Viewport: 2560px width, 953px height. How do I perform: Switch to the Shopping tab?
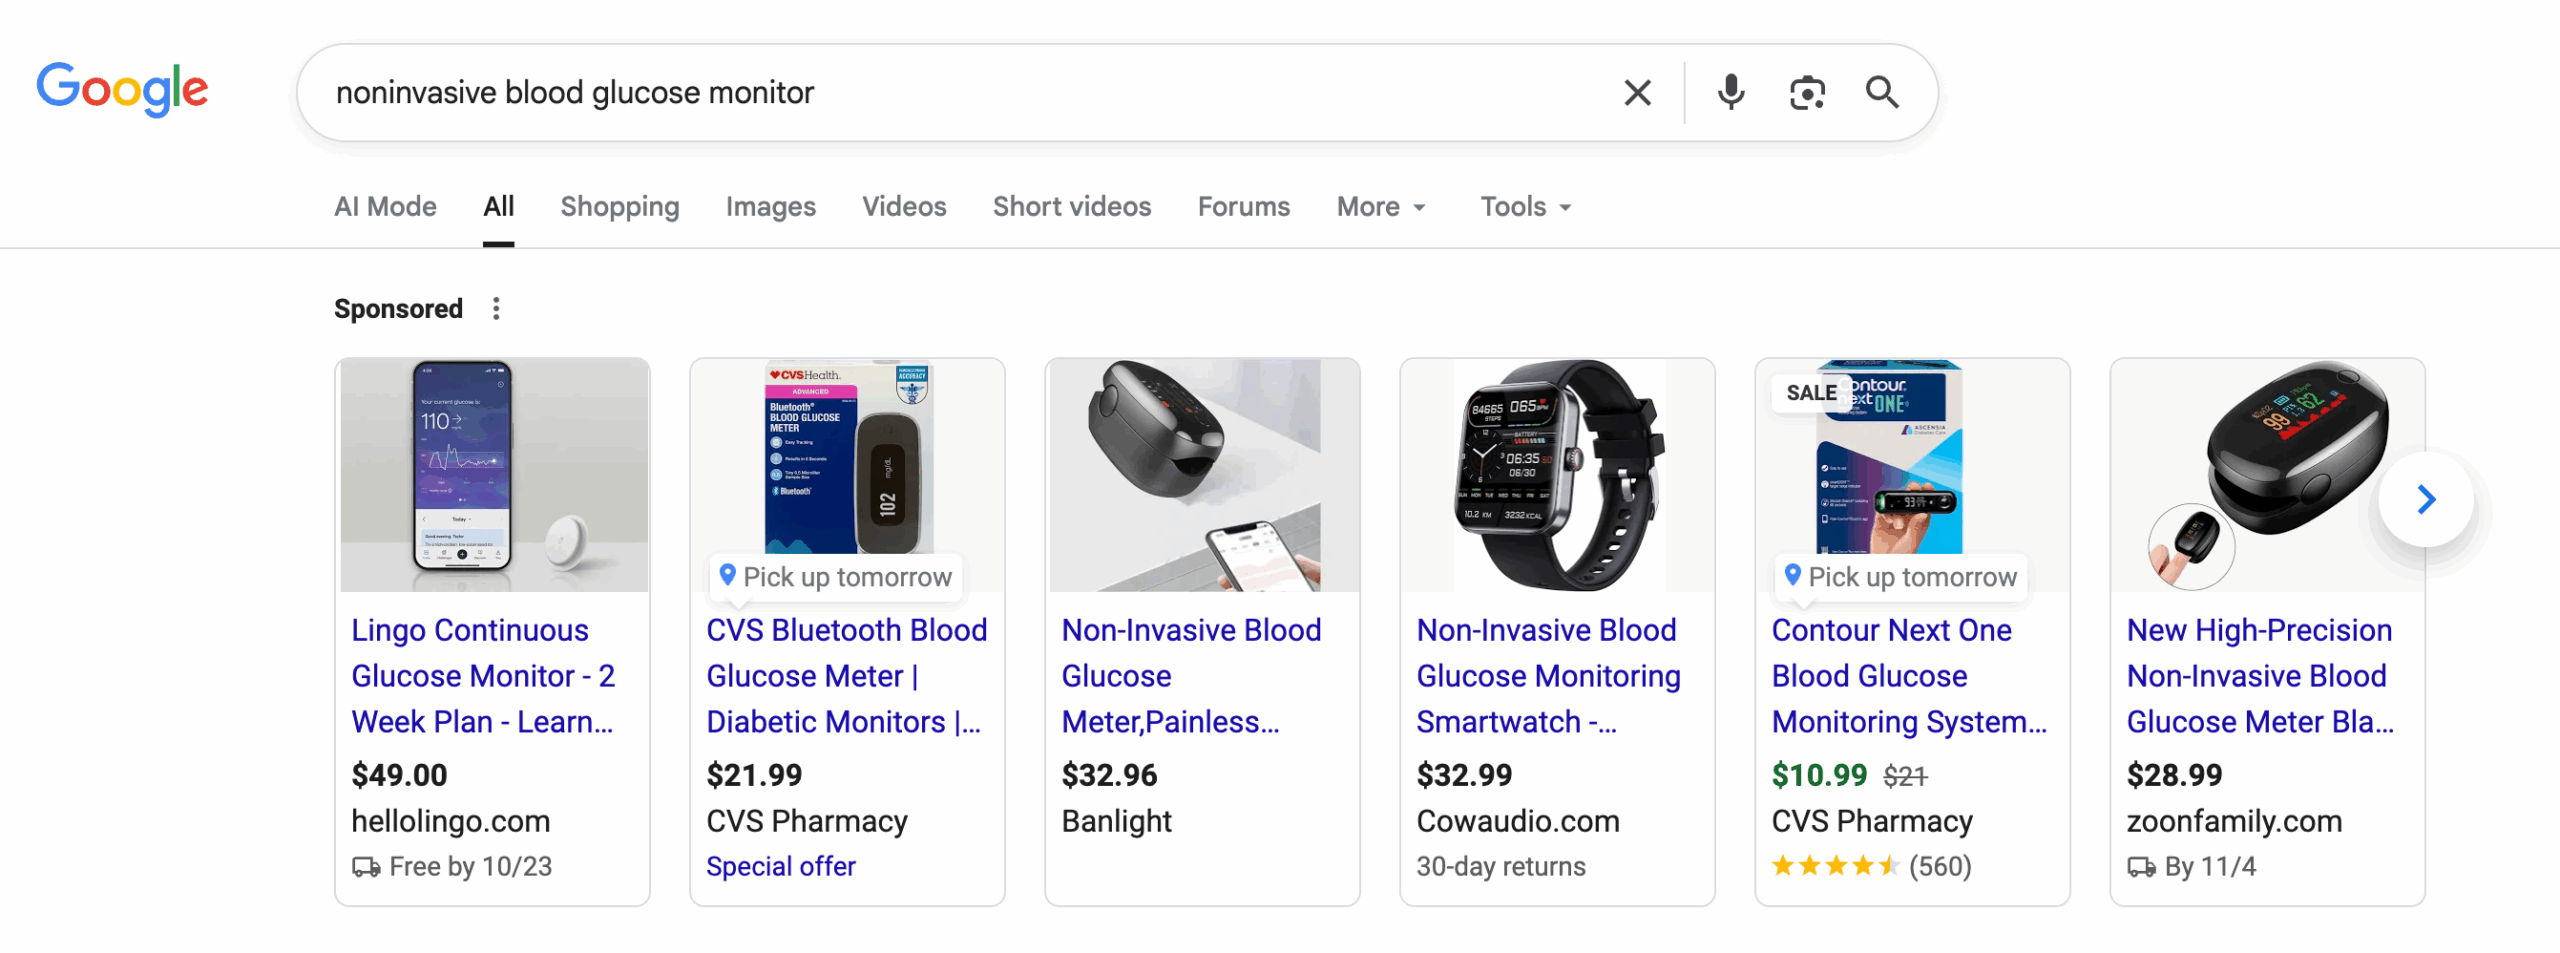pyautogui.click(x=619, y=207)
